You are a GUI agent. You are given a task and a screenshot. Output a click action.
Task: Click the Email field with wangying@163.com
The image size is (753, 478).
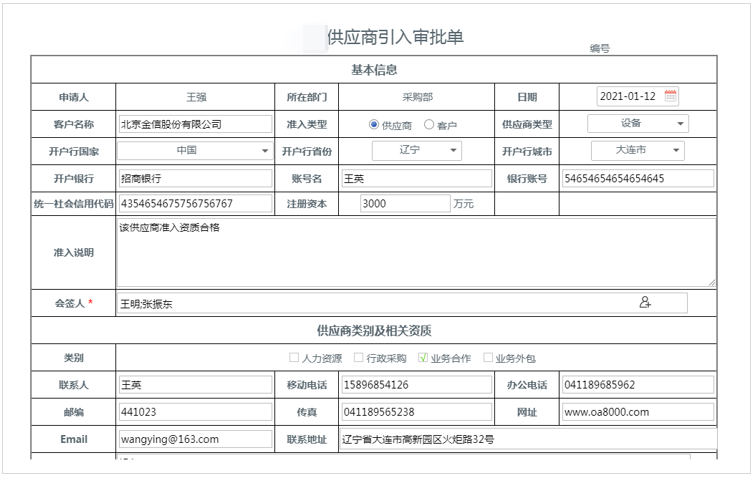tap(194, 438)
